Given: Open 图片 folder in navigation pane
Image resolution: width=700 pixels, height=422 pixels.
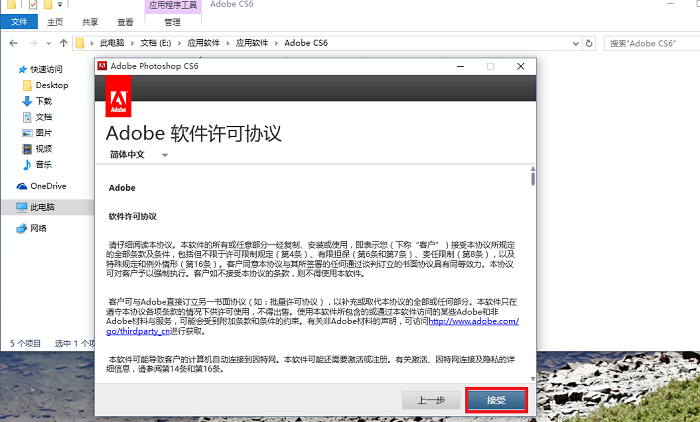Looking at the screenshot, I should 44,133.
